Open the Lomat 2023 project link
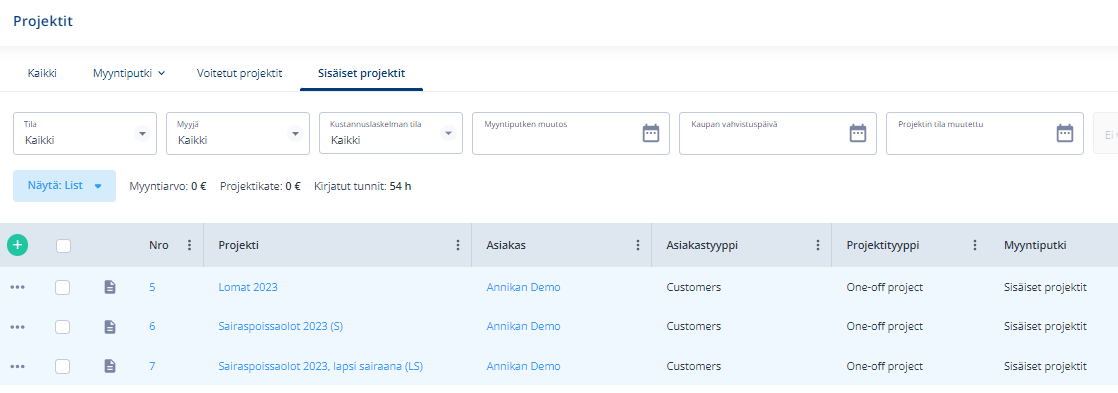 (x=248, y=287)
